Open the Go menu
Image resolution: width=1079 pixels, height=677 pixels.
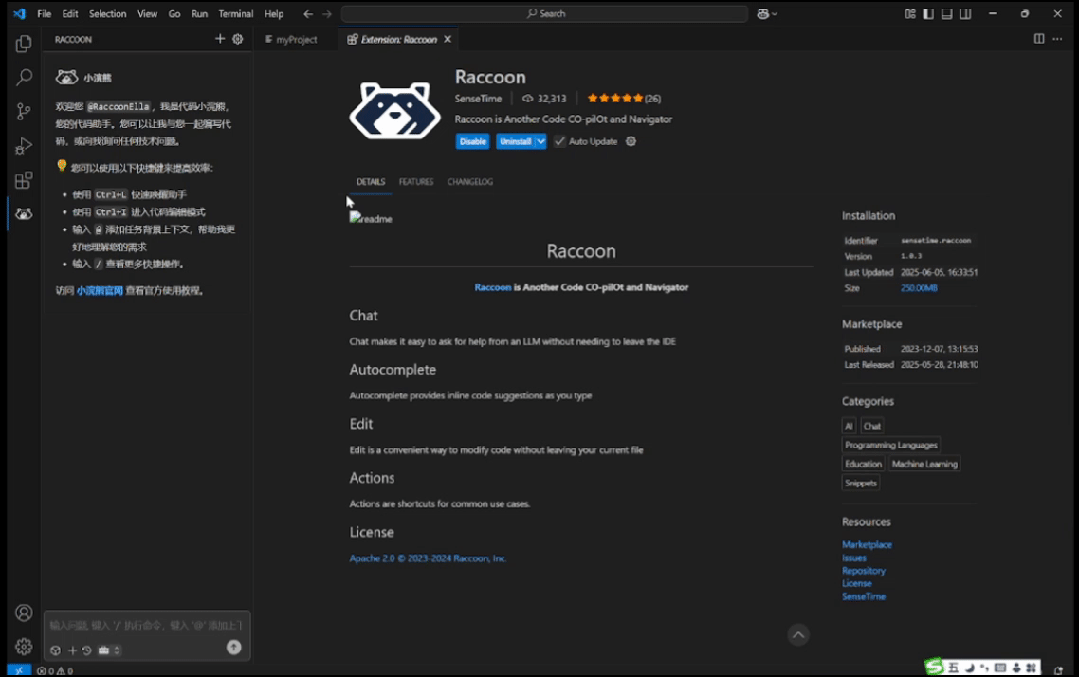pyautogui.click(x=174, y=14)
